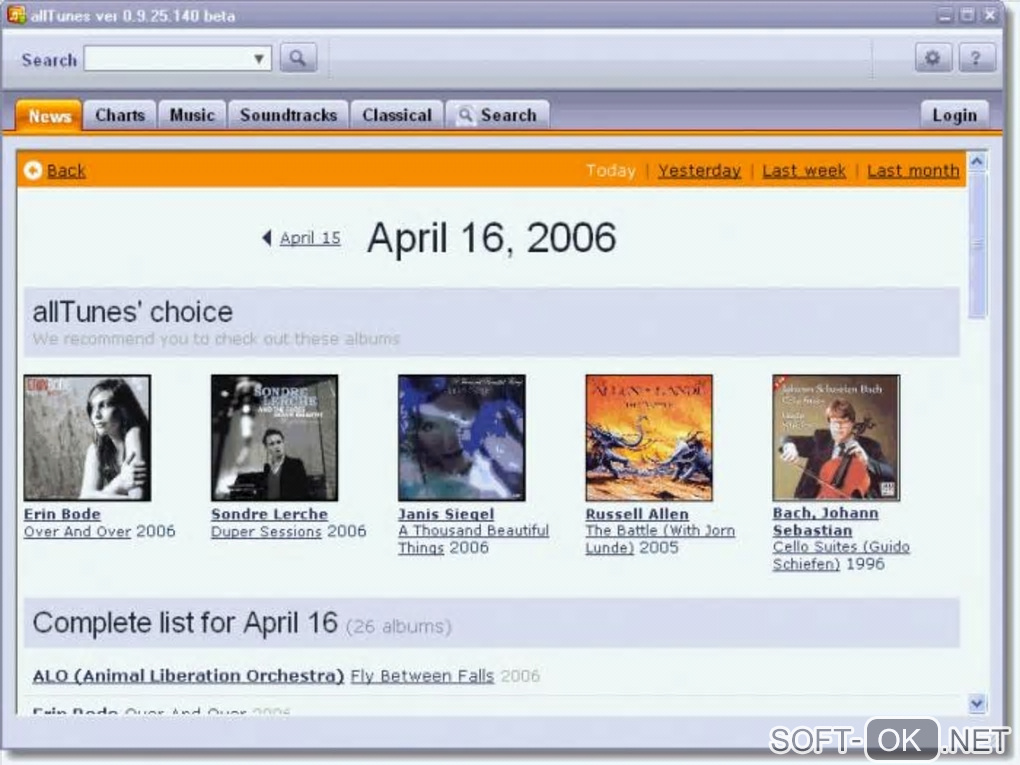Click the previous-day arrow beside April 15
The height and width of the screenshot is (765, 1020).
pyautogui.click(x=267, y=238)
